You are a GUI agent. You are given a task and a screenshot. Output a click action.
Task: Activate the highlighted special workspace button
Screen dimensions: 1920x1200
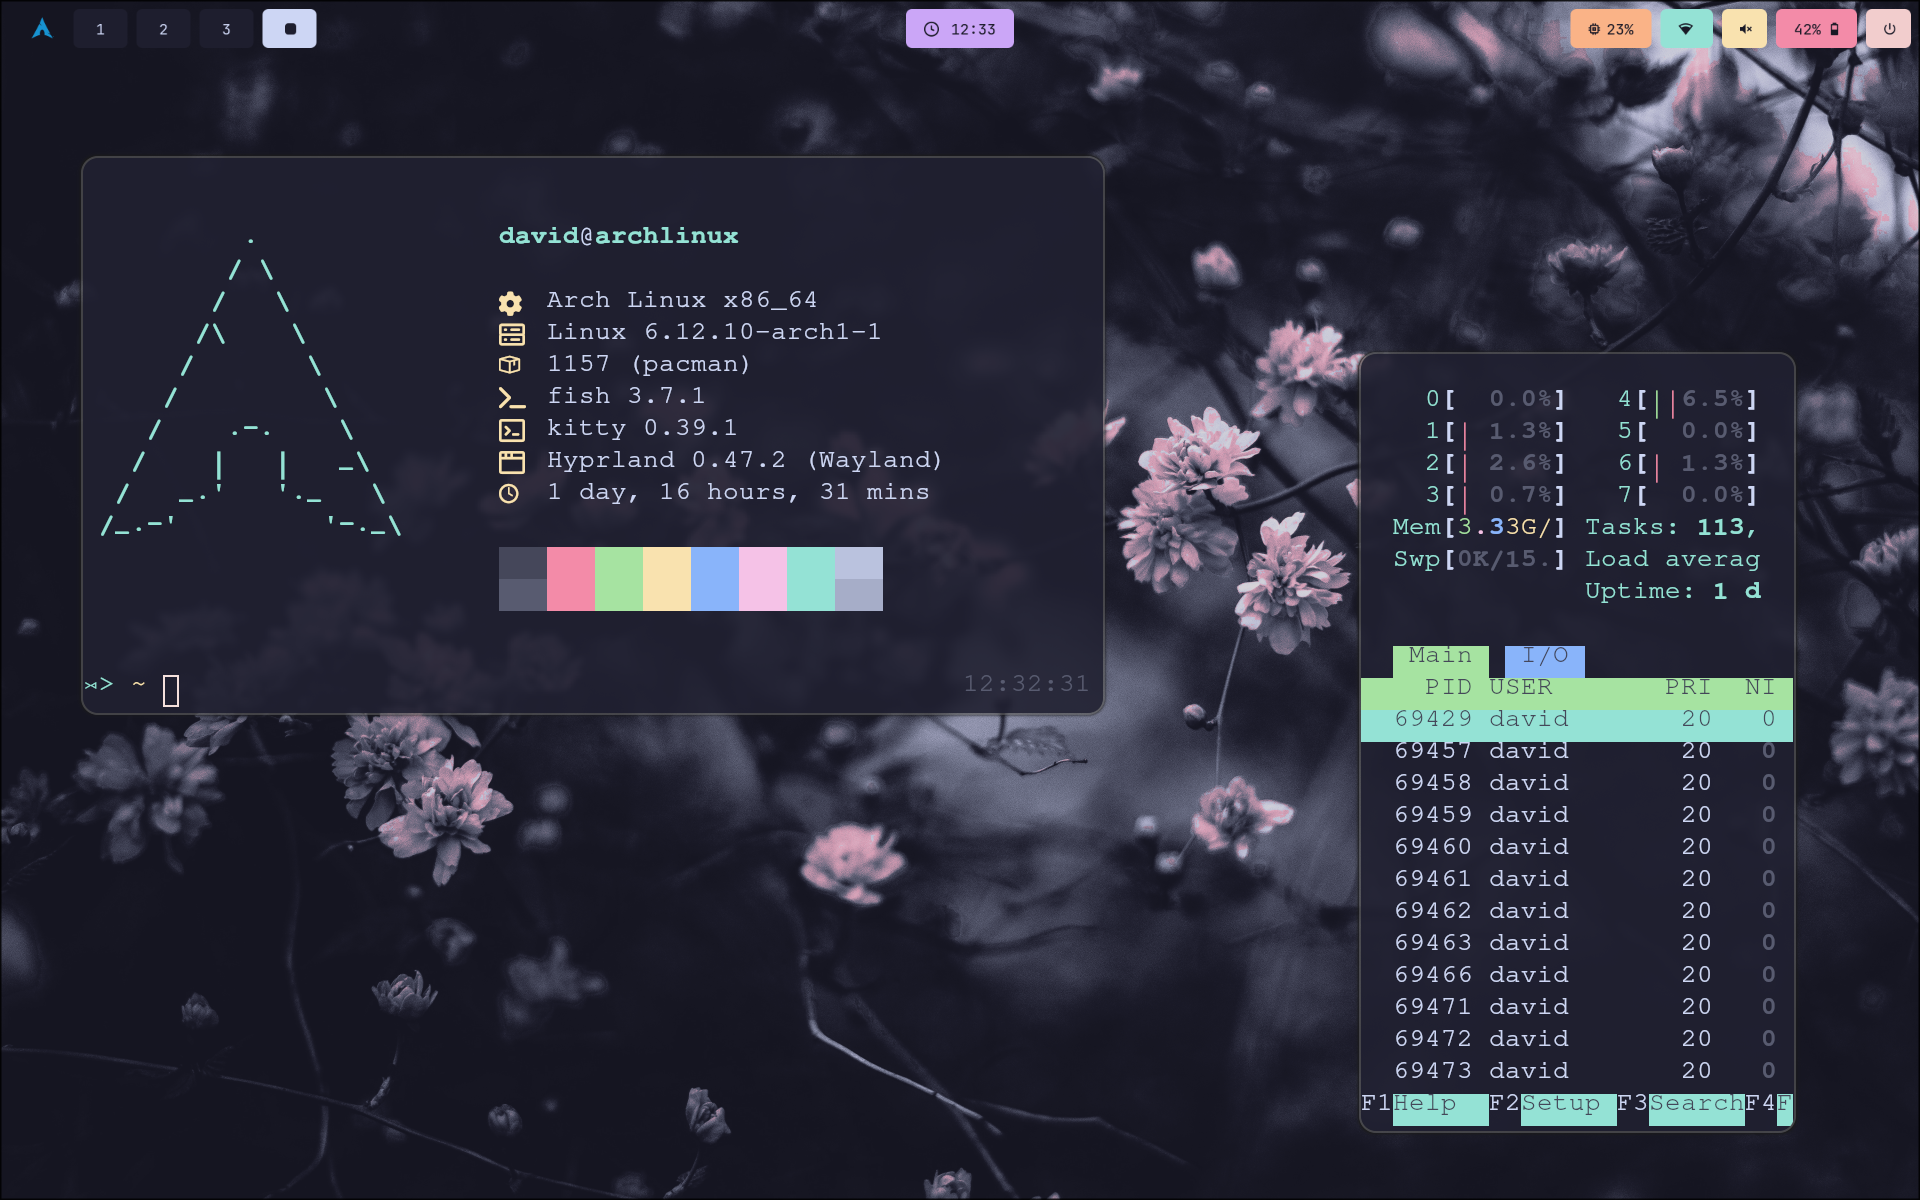point(289,28)
